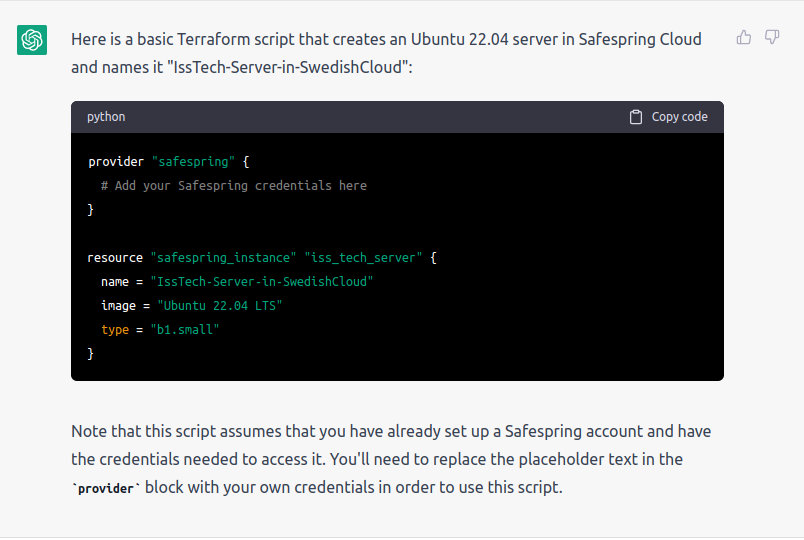Click the provider "safespring" line
This screenshot has width=804, height=540.
click(x=169, y=162)
